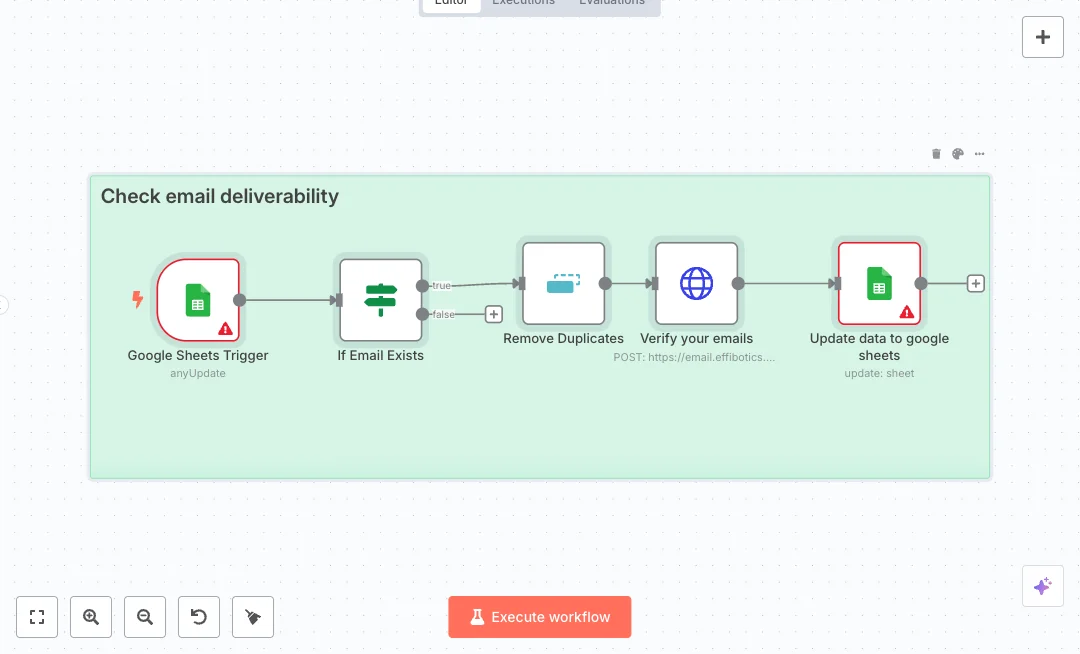
Task: Tidy up nodes with the broom icon
Action: [x=253, y=617]
